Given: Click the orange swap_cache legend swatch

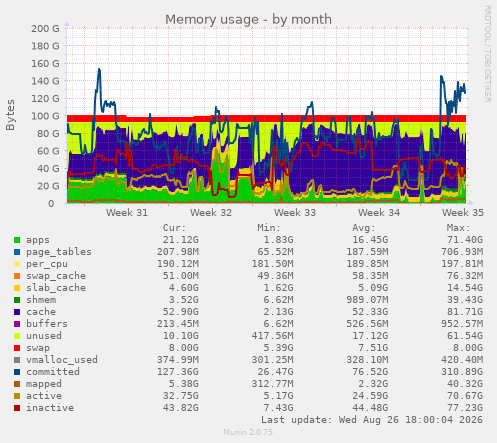Looking at the screenshot, I should pyautogui.click(x=17, y=276).
